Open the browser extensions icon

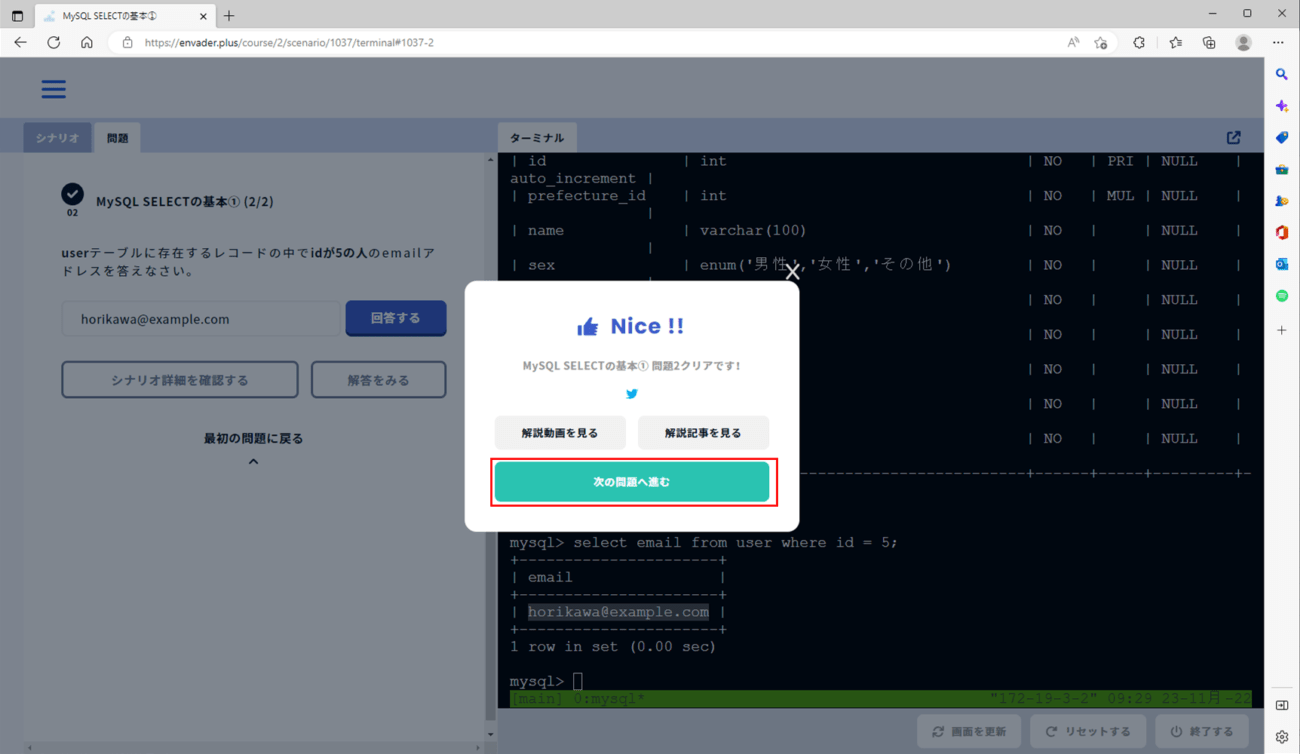[x=1139, y=43]
